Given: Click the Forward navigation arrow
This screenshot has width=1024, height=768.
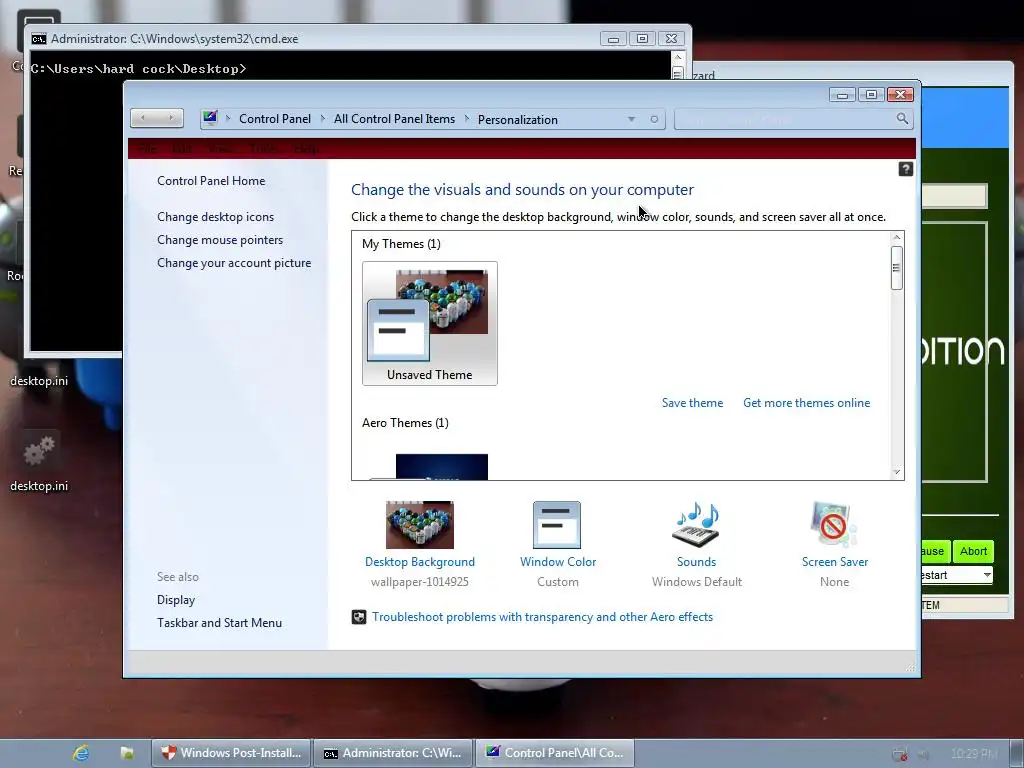Looking at the screenshot, I should tap(170, 118).
